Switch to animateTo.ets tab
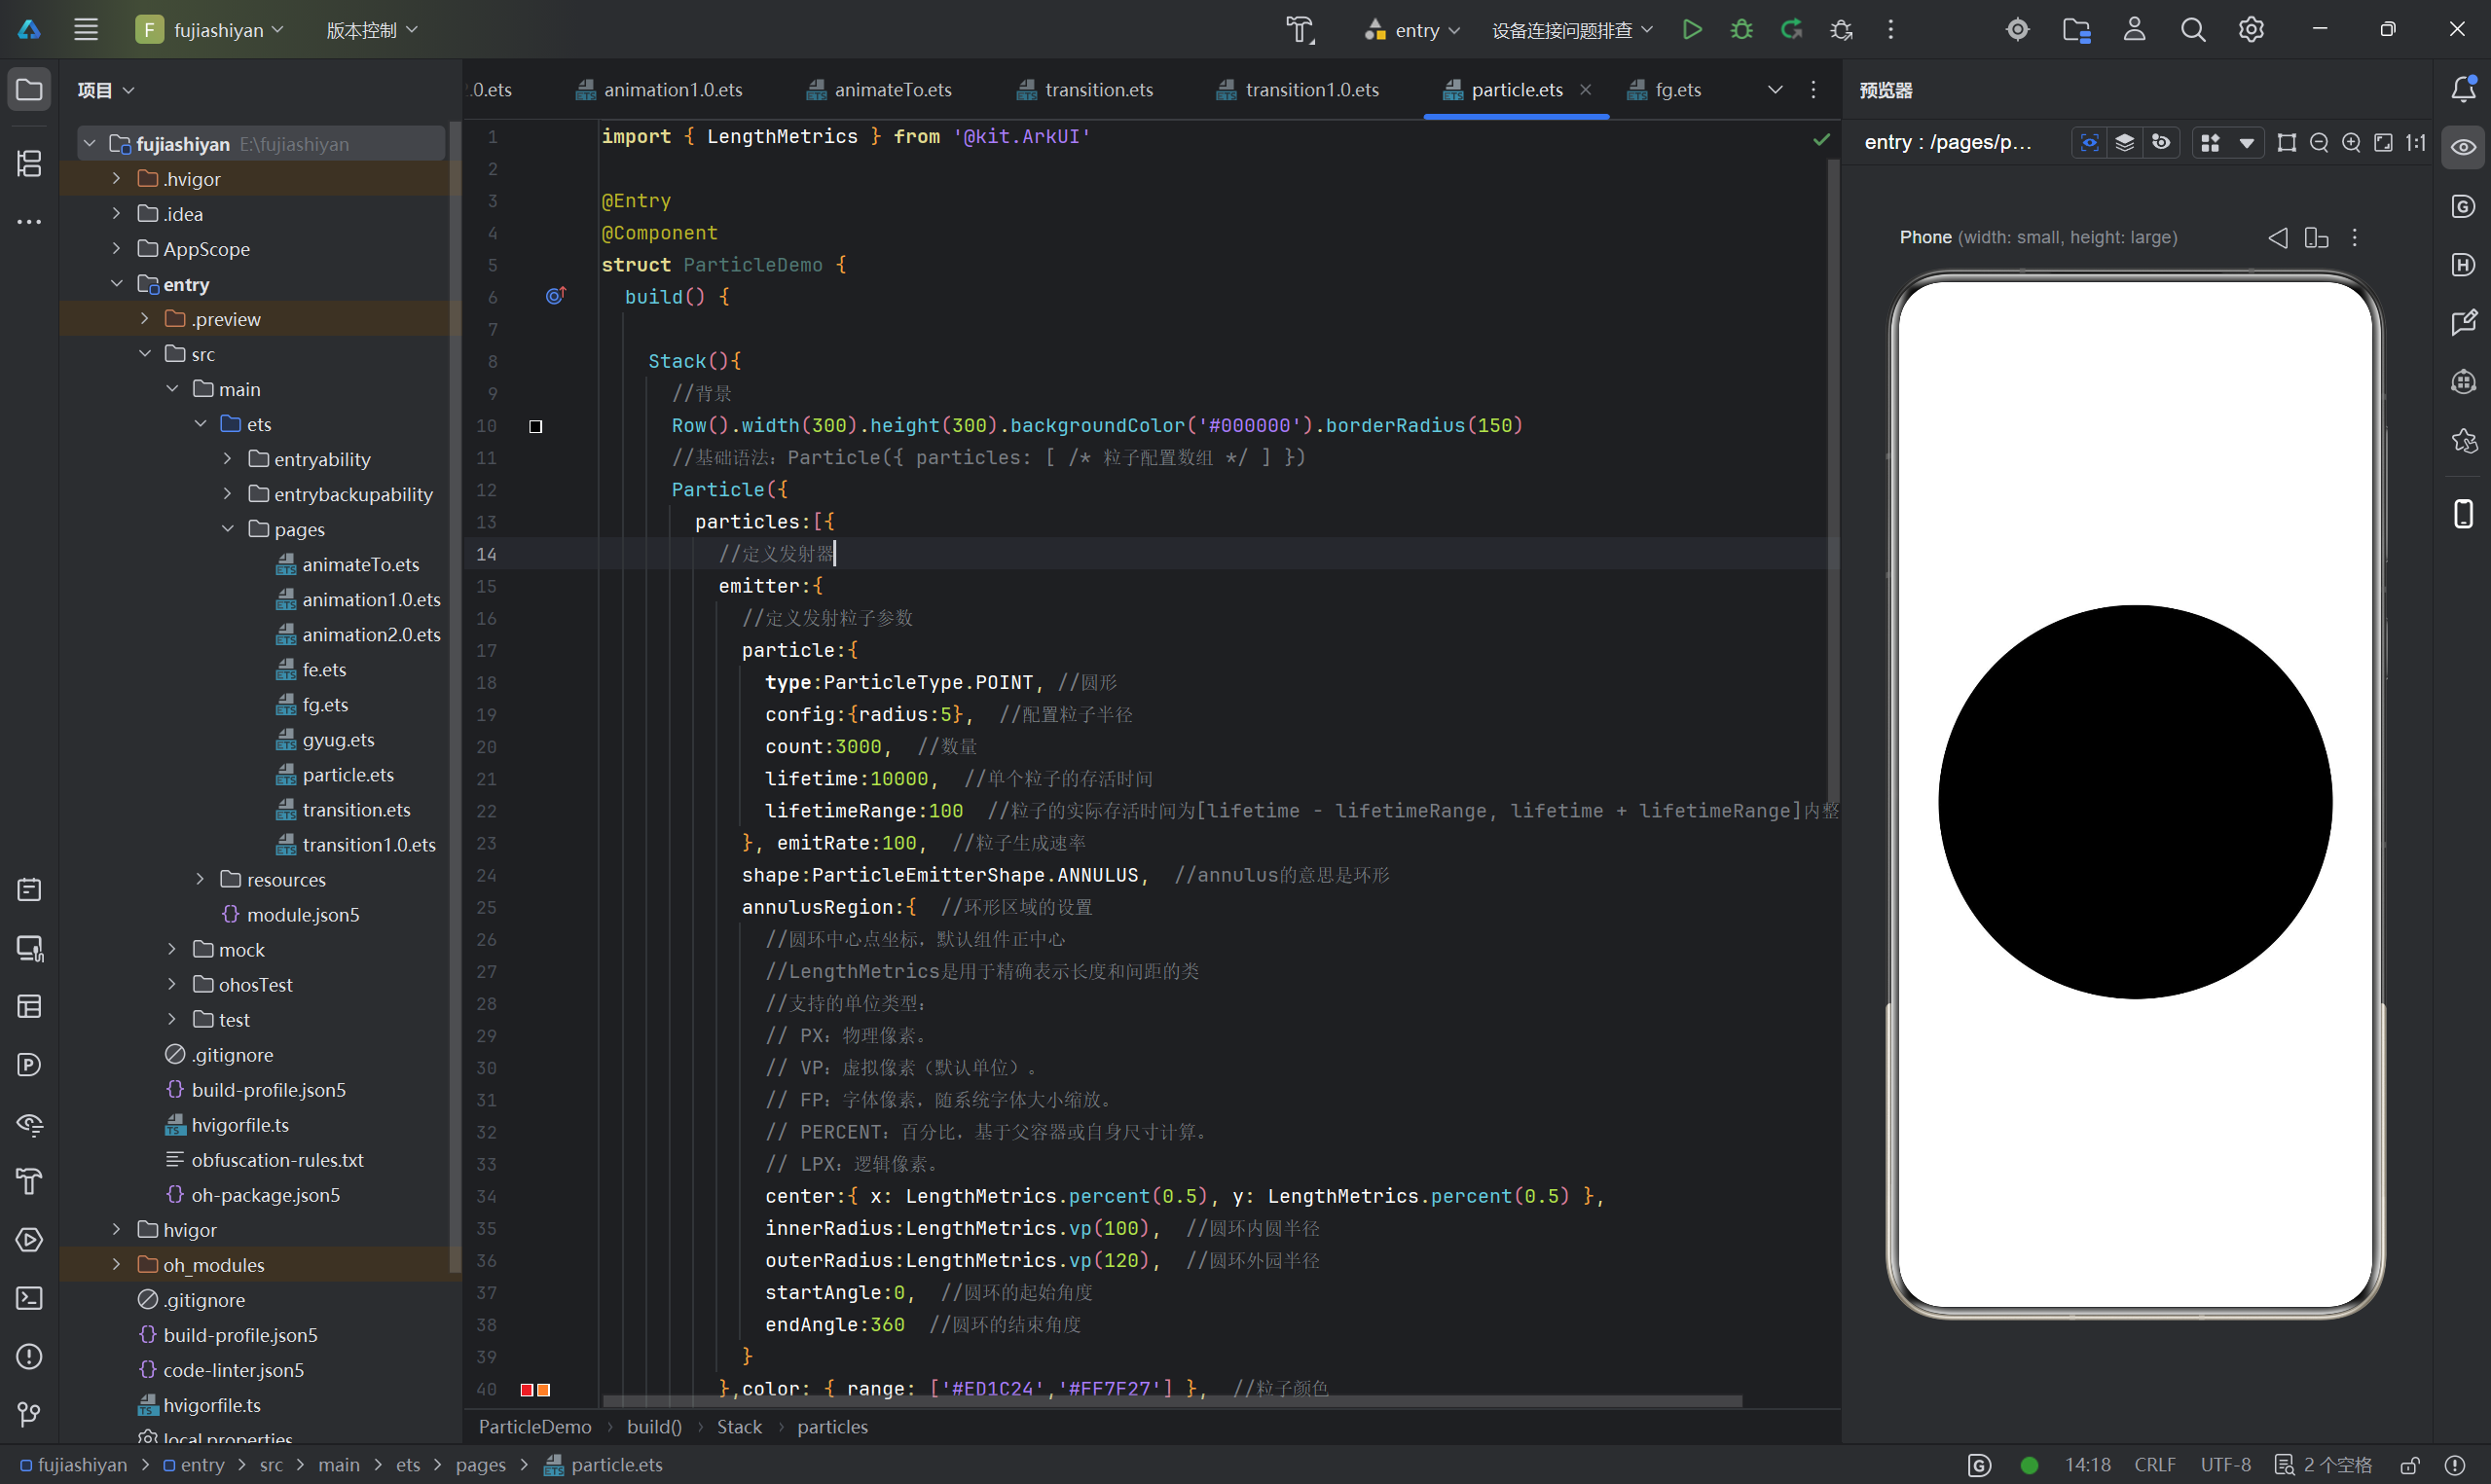The height and width of the screenshot is (1484, 2491). (x=879, y=90)
